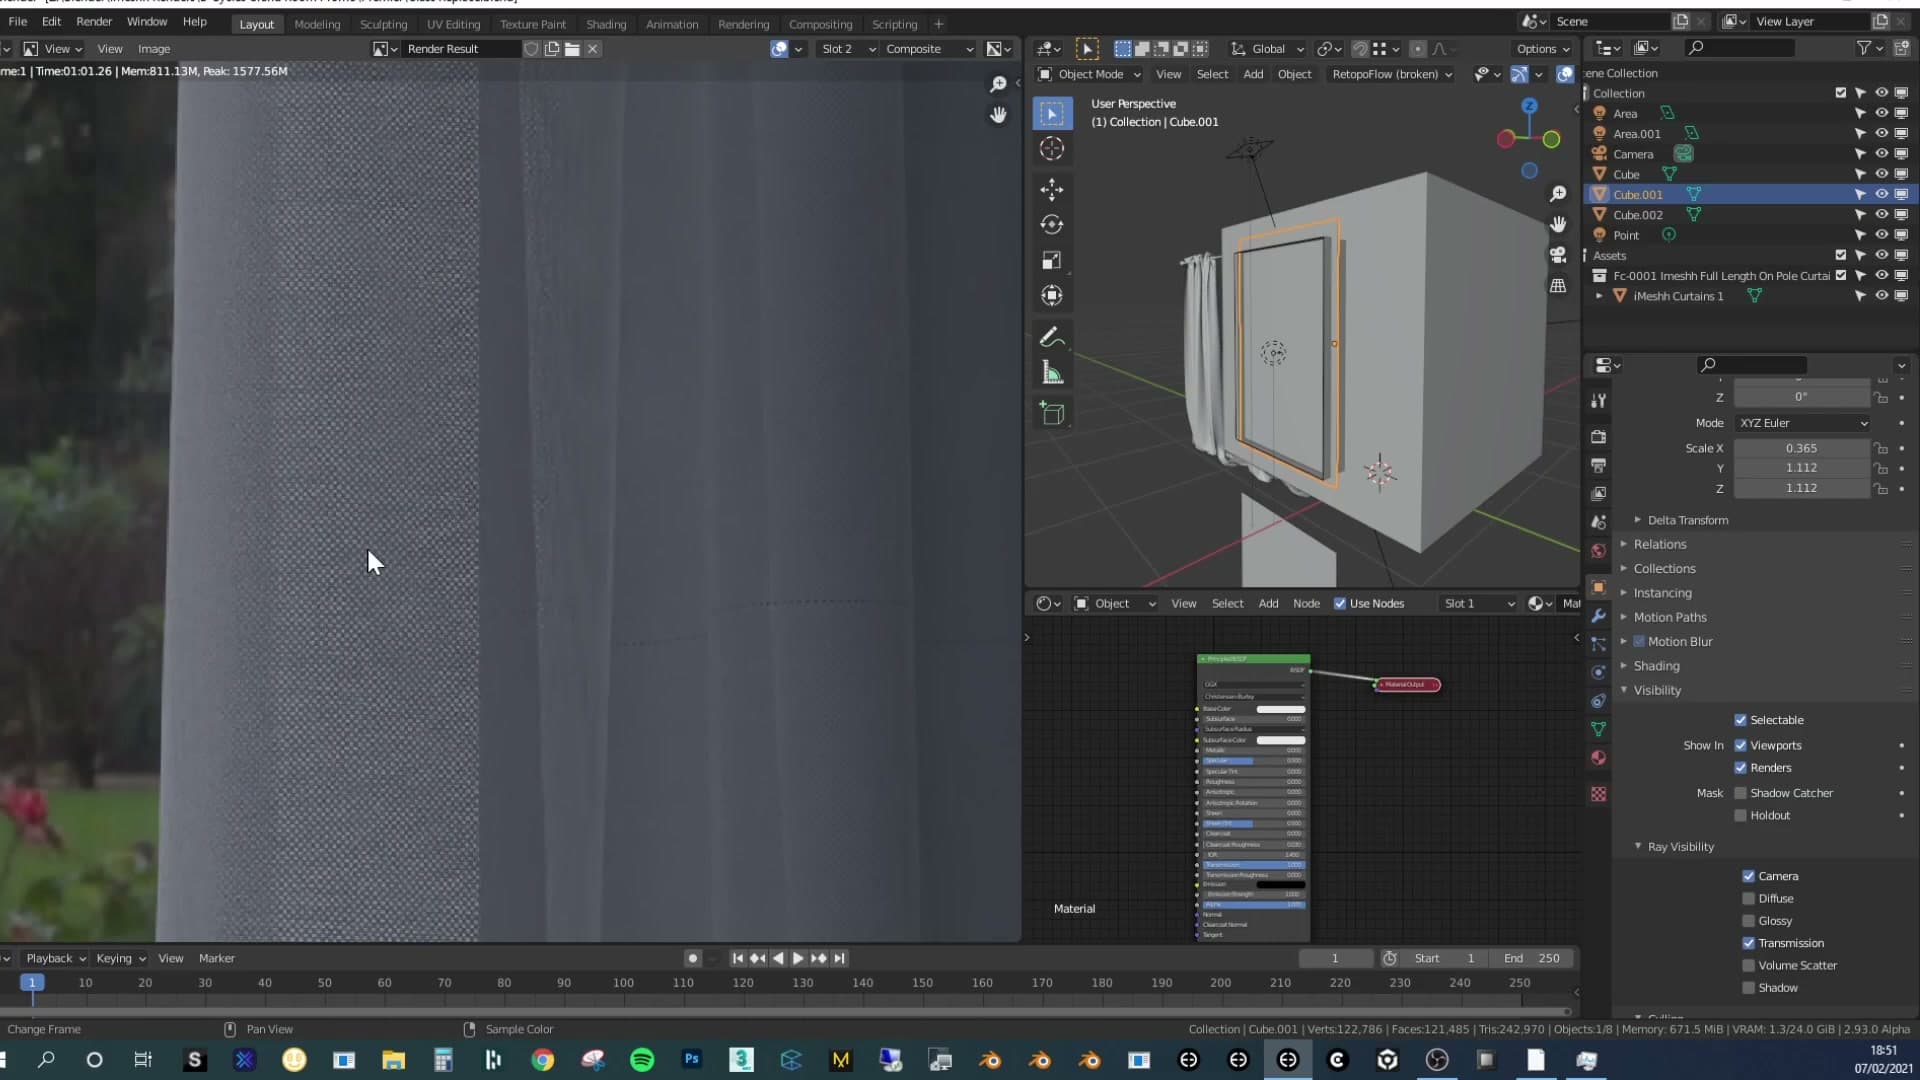The image size is (1920, 1080).
Task: Collapse the Visibility panel
Action: (1657, 690)
